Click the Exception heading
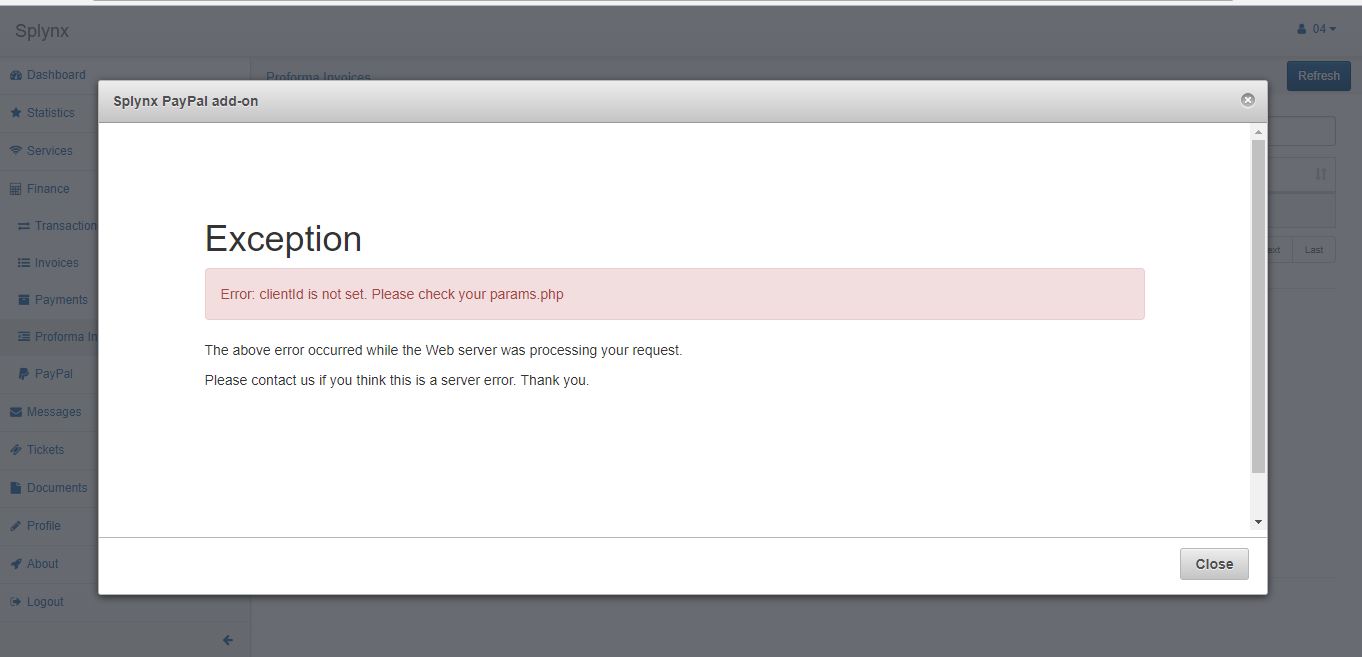 (x=283, y=239)
